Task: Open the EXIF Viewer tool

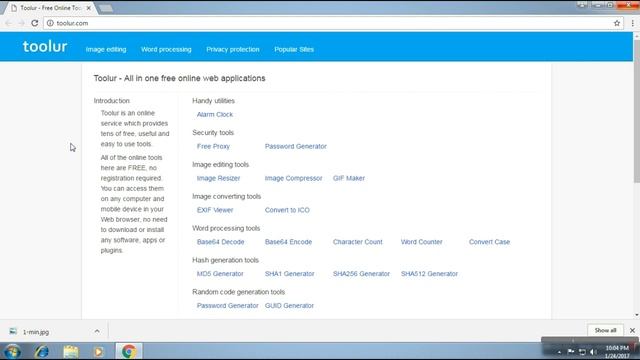Action: 215,210
